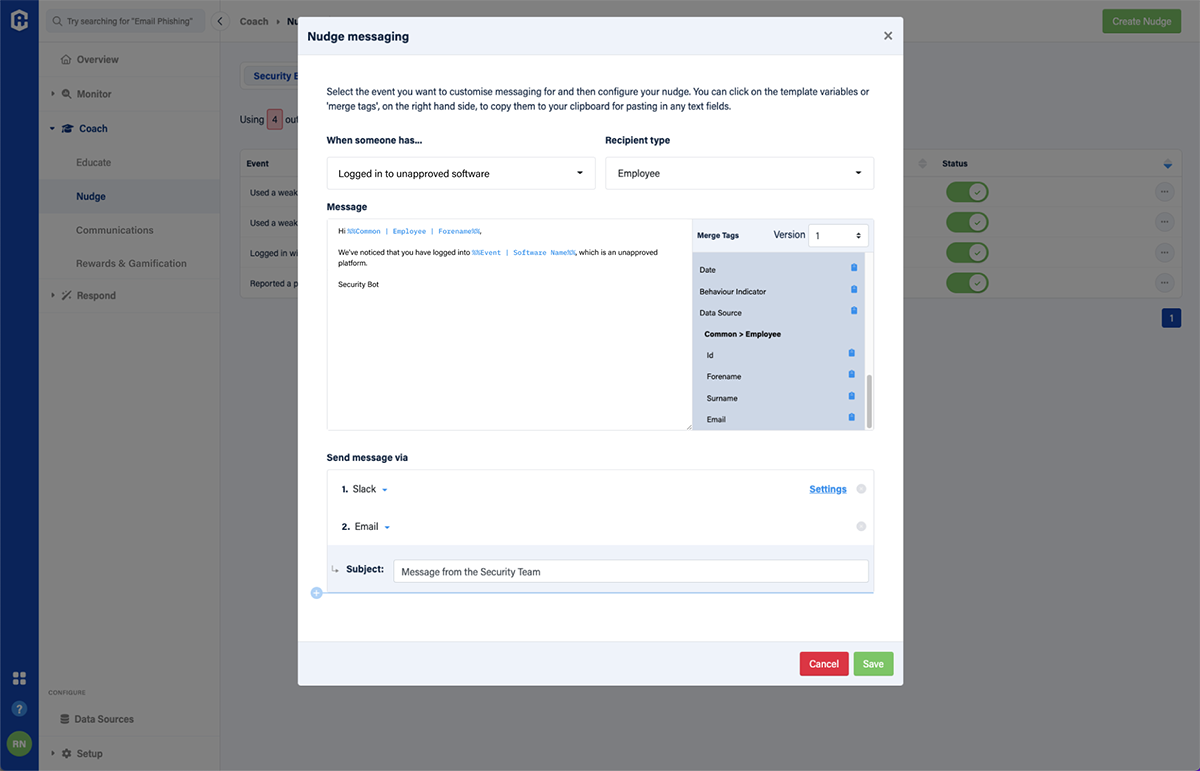
Task: Click the email Subject input field
Action: (x=630, y=570)
